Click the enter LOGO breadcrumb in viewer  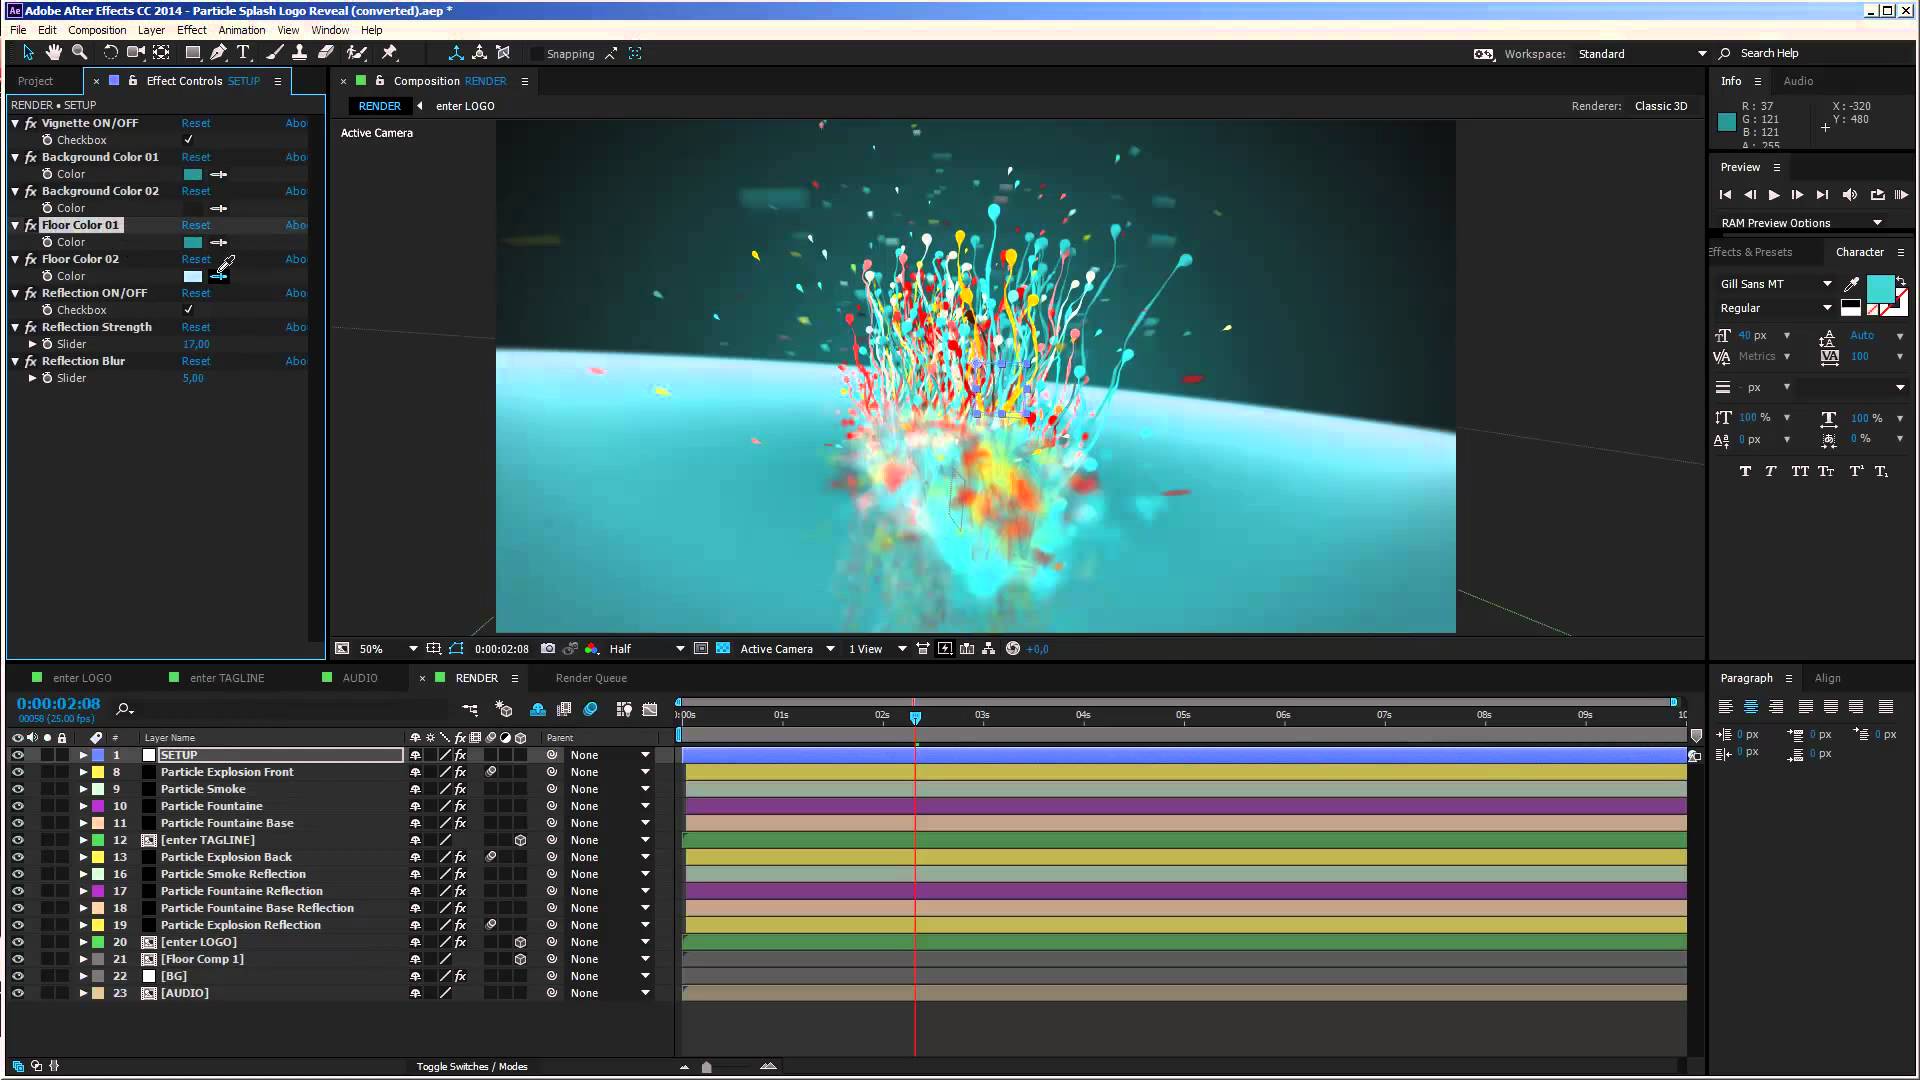465,106
